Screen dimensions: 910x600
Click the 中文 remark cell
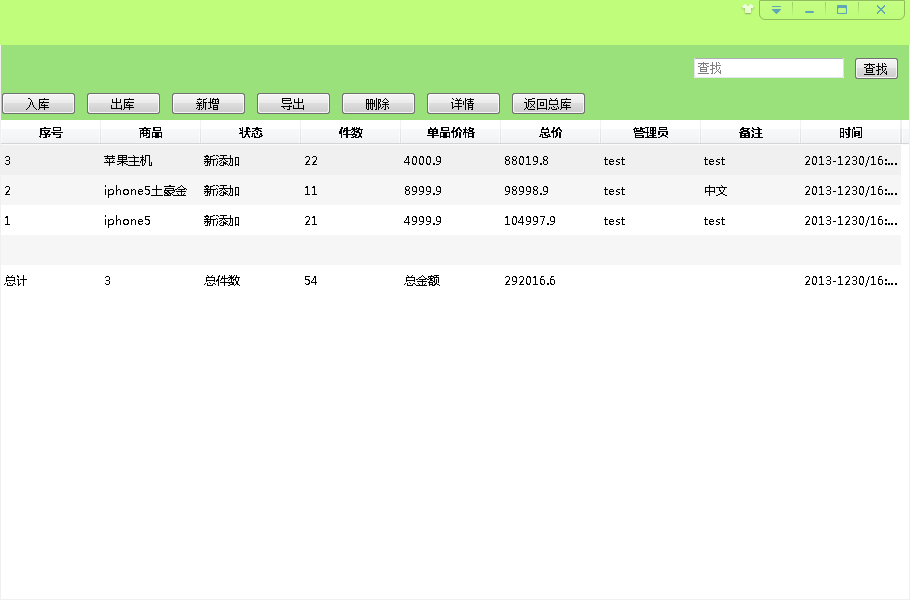click(716, 191)
